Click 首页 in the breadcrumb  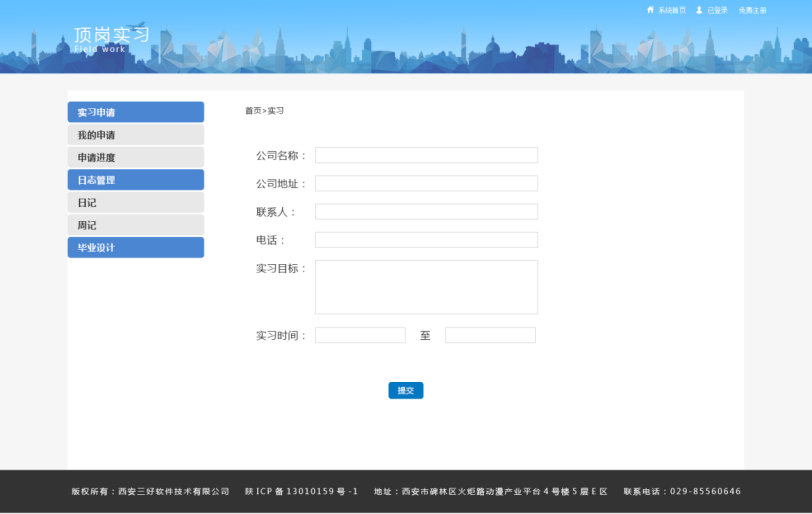pos(252,111)
